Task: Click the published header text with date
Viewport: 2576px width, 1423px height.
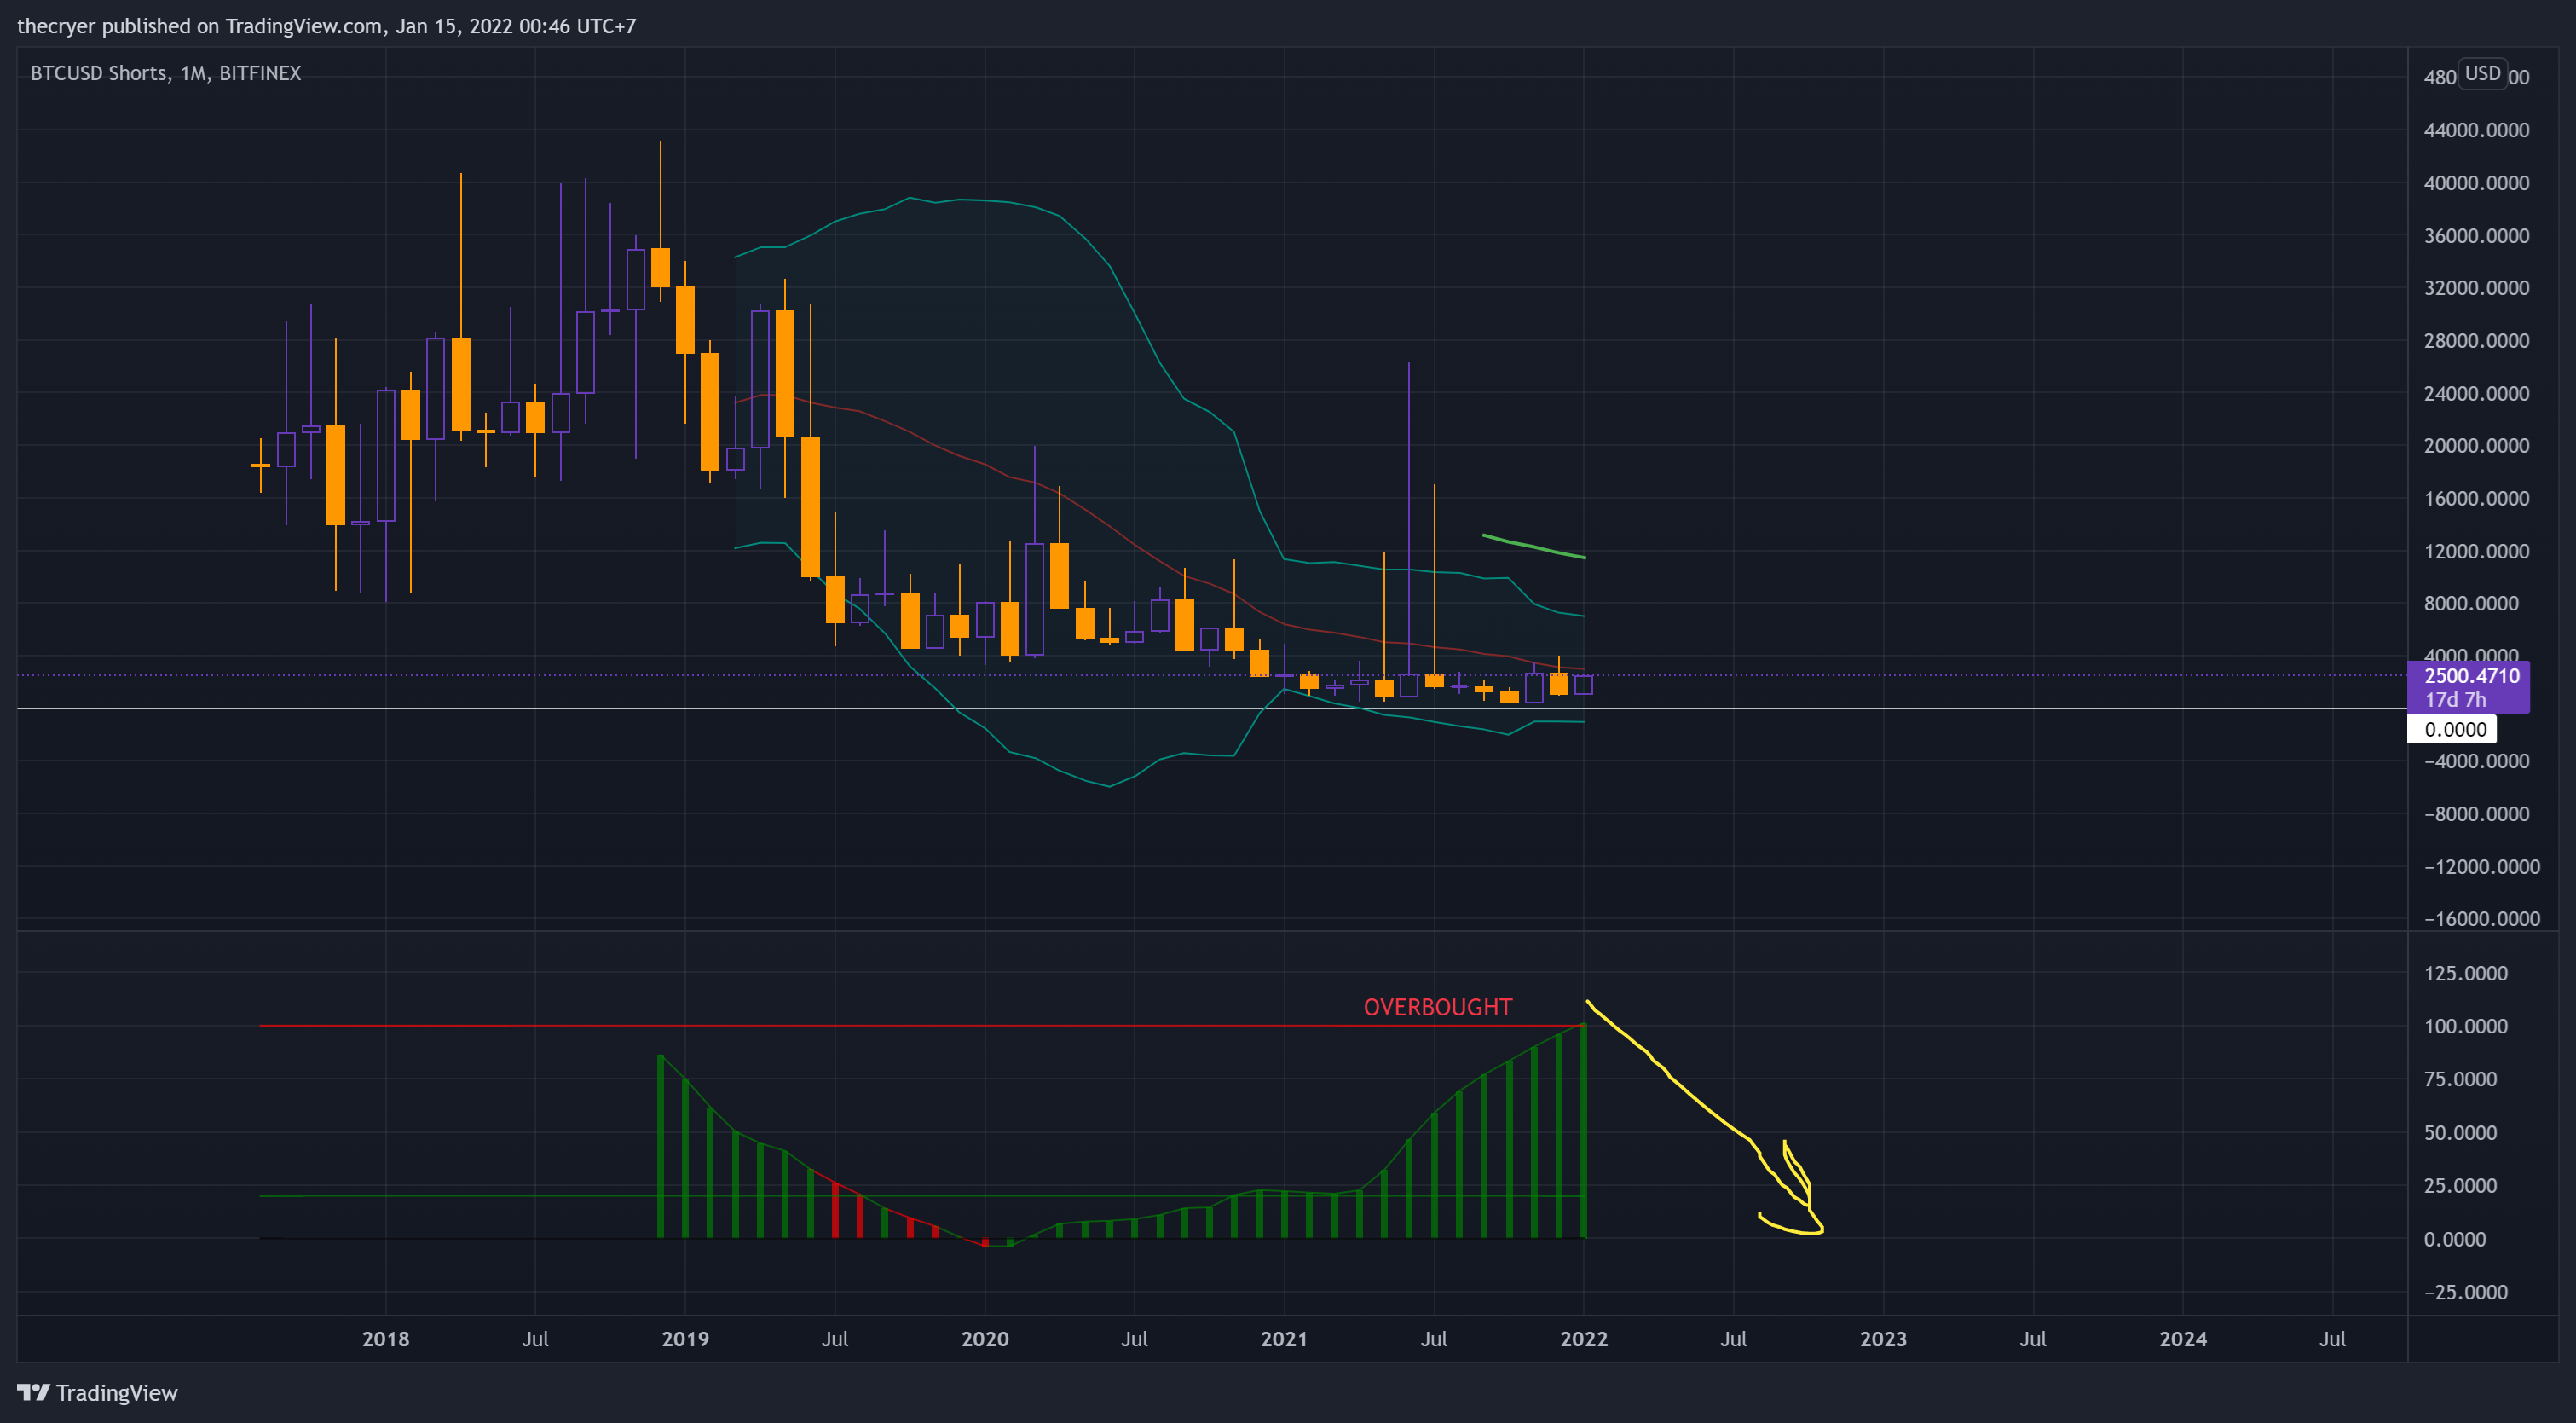Action: [x=326, y=26]
